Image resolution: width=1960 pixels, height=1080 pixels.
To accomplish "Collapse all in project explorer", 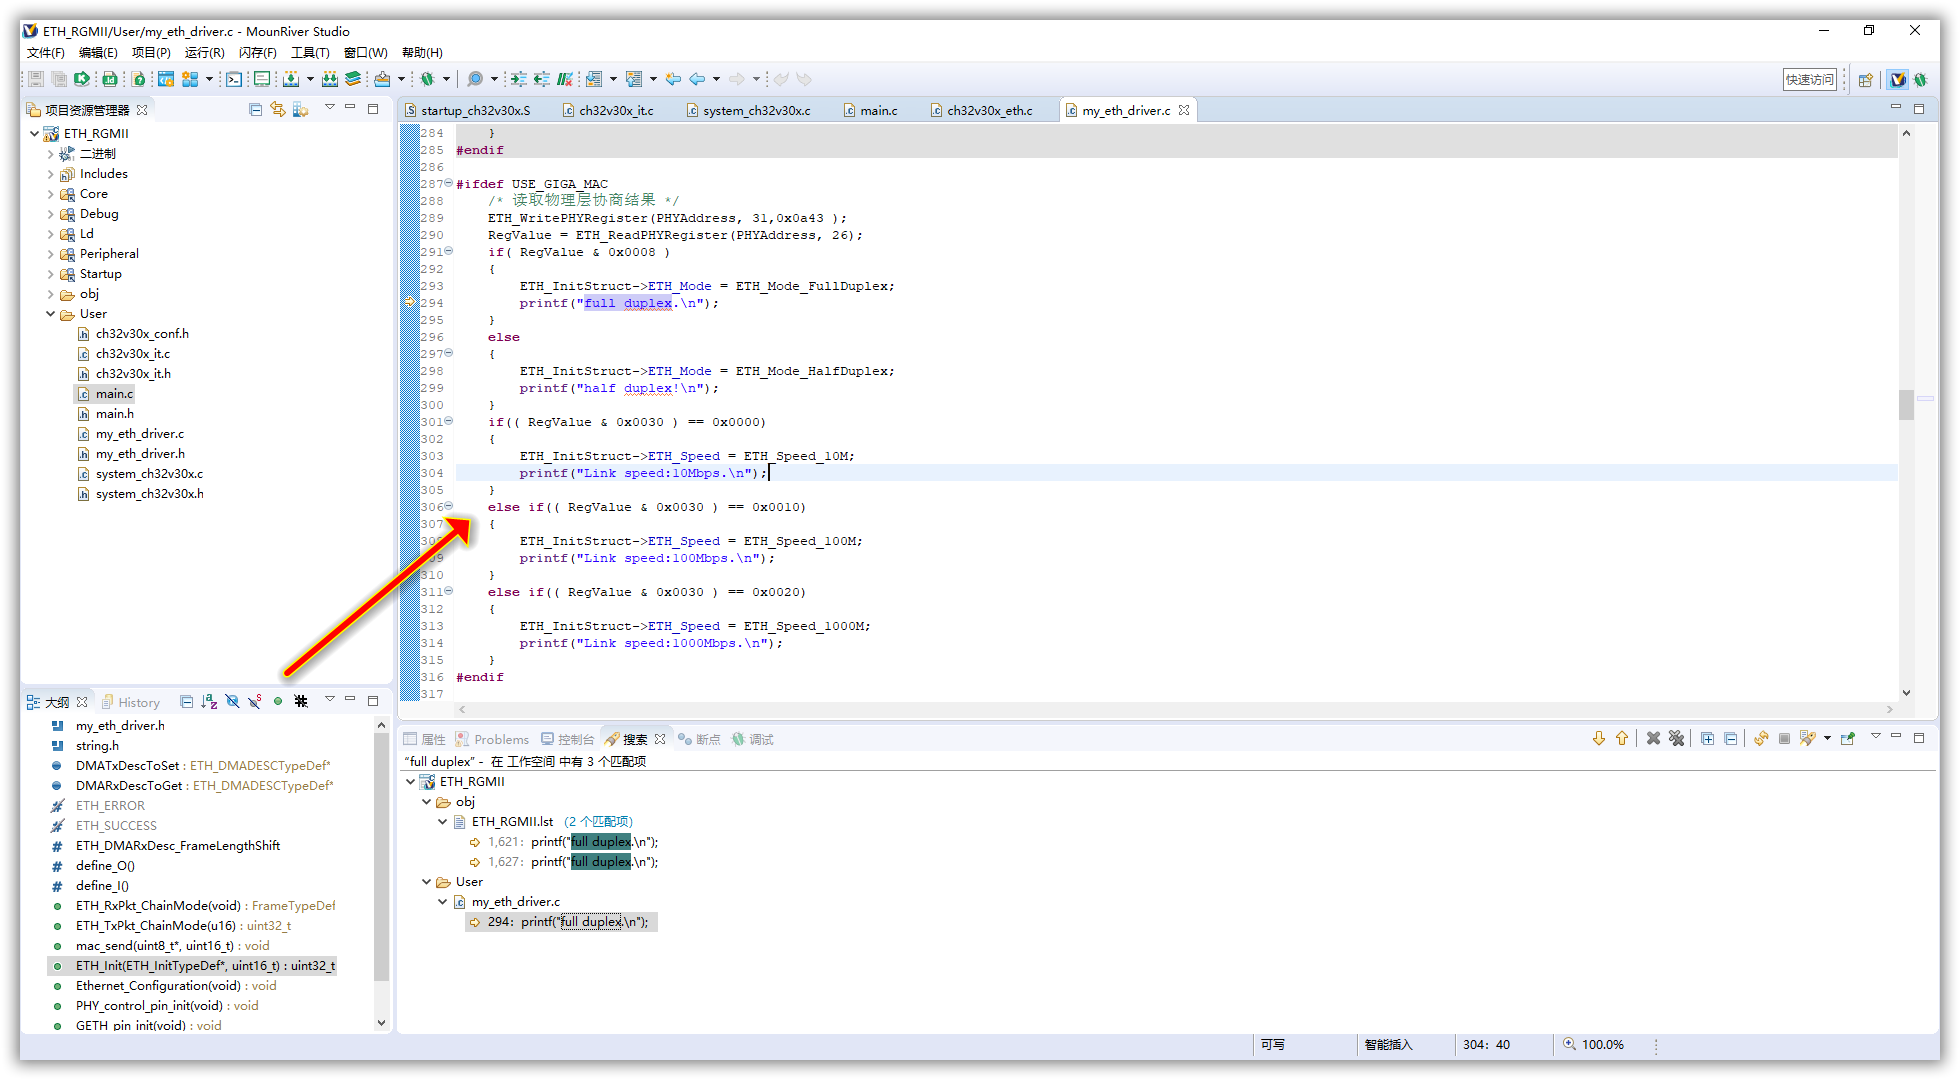I will (x=255, y=110).
